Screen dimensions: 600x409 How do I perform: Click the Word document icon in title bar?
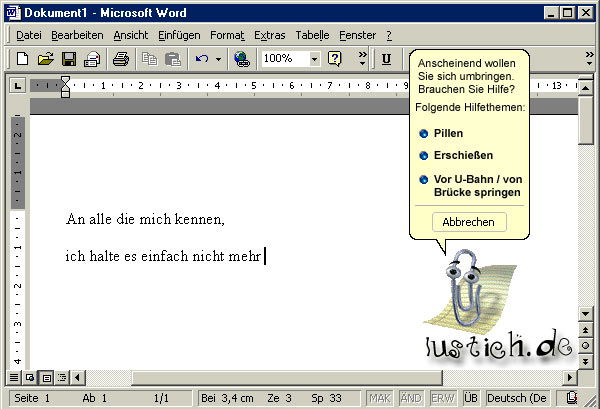(x=14, y=13)
